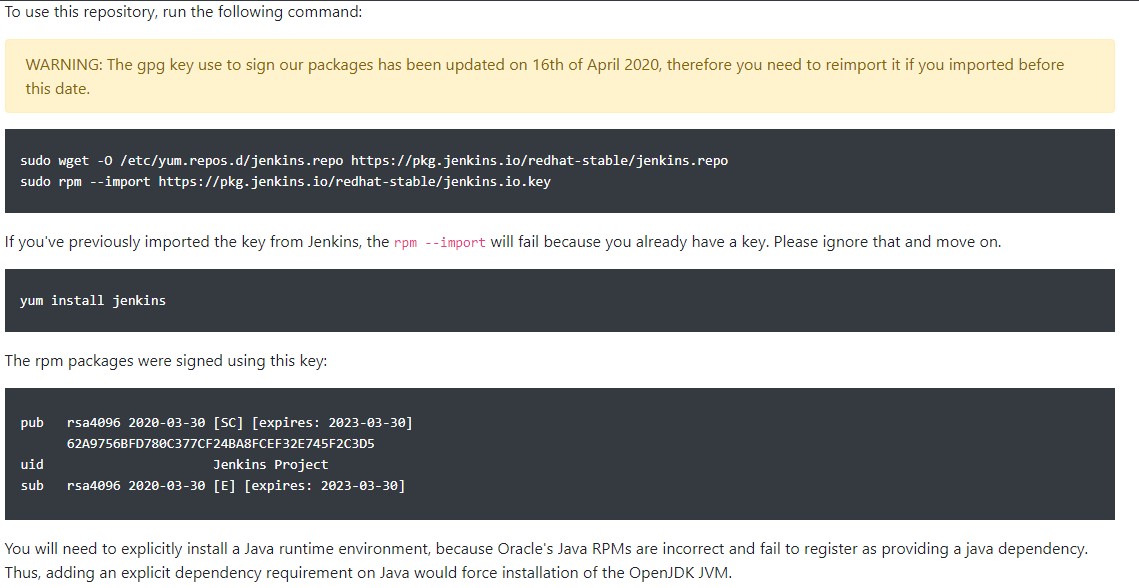
Task: Click the pub rsa4096 key line
Action: (216, 423)
